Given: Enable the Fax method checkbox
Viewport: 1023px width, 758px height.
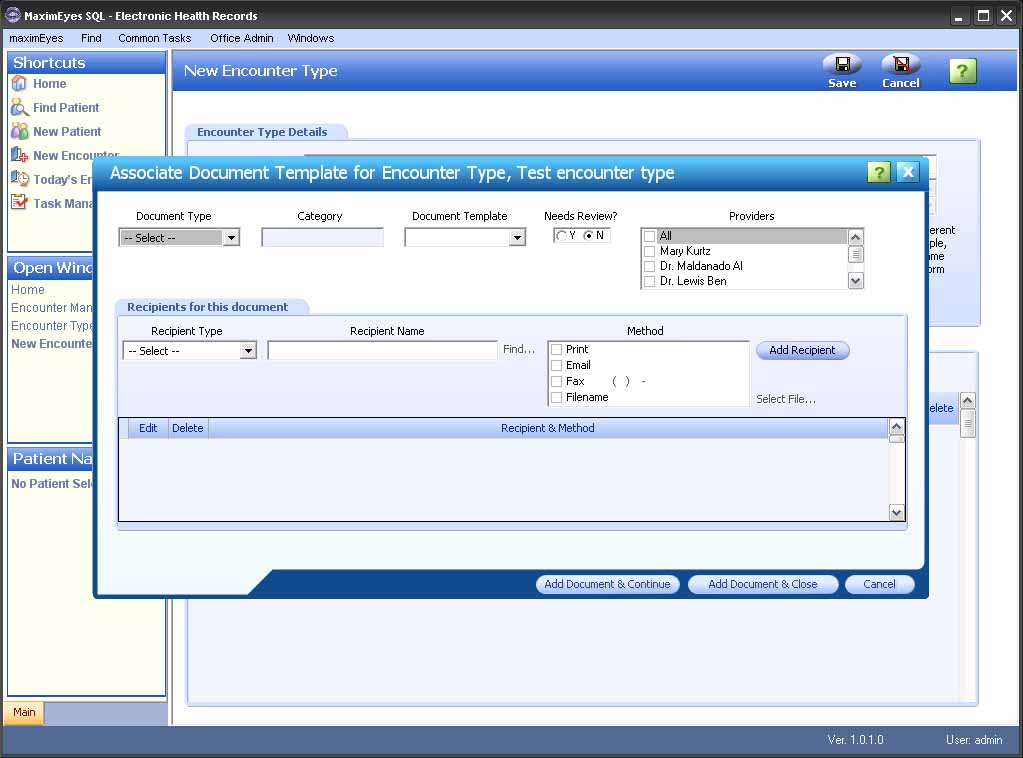Looking at the screenshot, I should point(557,382).
